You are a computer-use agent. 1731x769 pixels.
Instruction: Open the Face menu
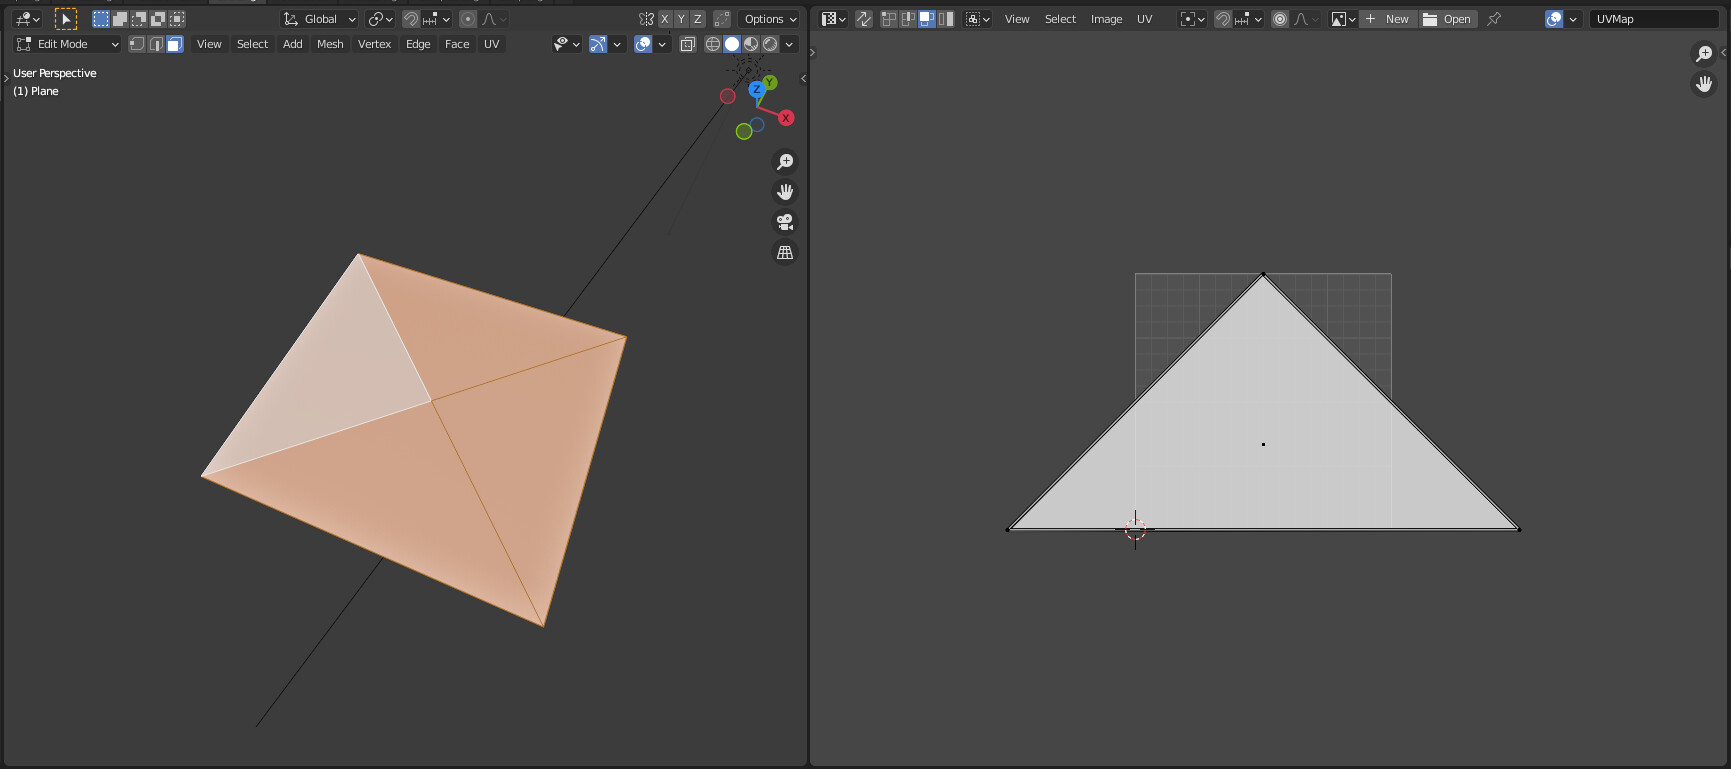457,44
